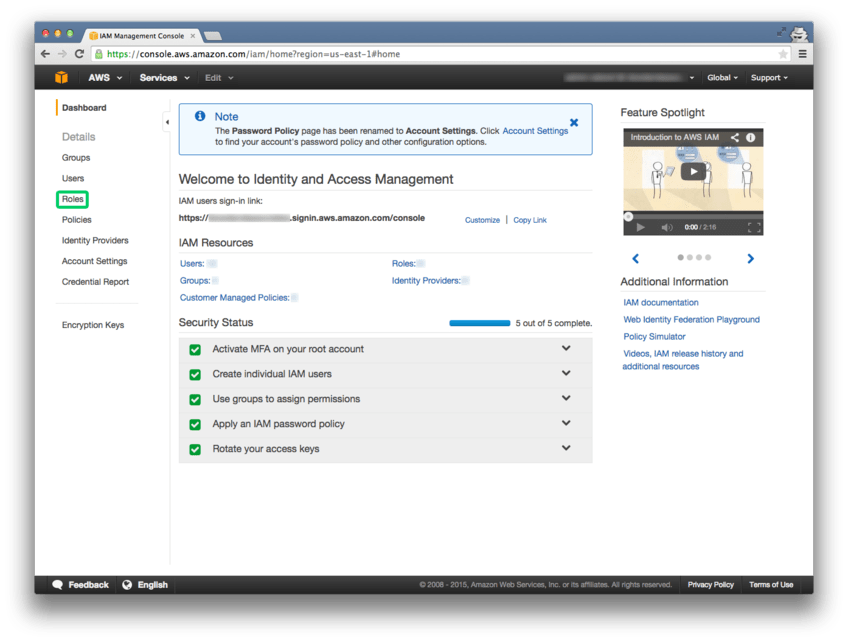Open the Services dropdown menu
This screenshot has height=642, width=848.
point(164,78)
